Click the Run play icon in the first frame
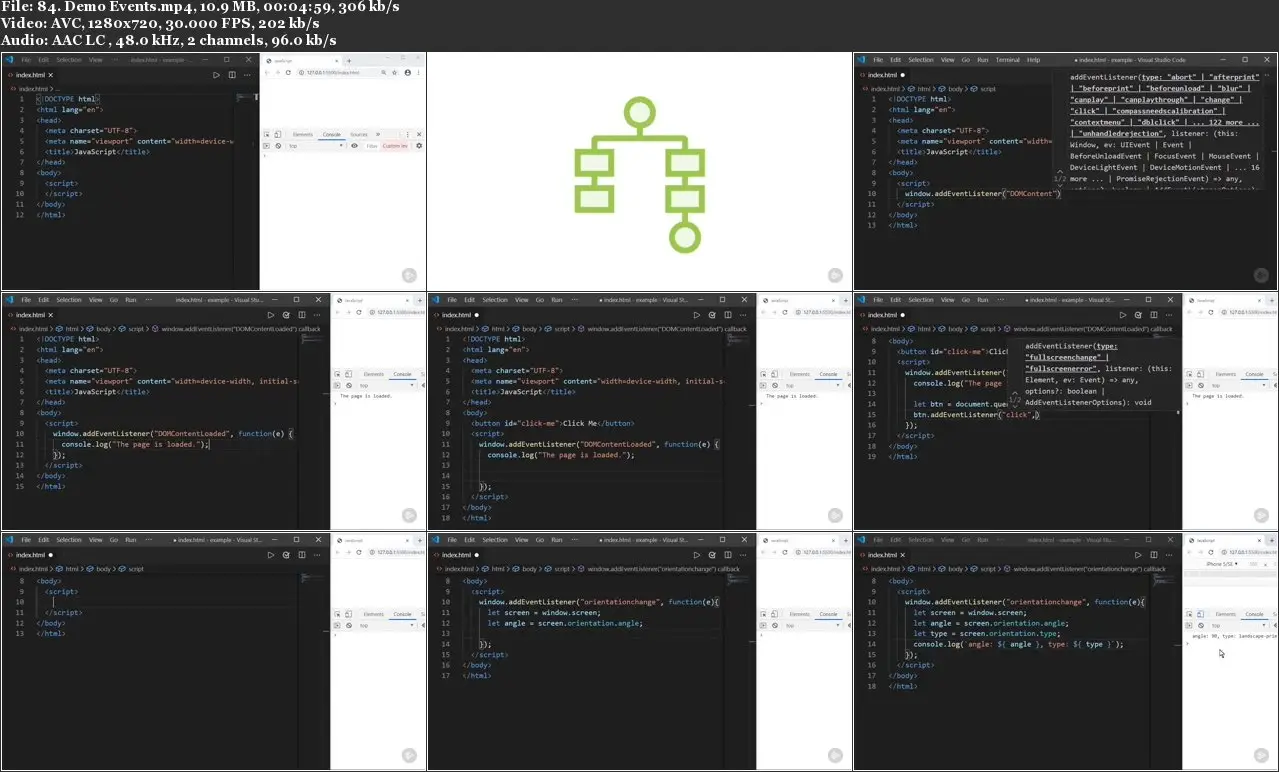Screen dimensions: 1279x772 216,75
